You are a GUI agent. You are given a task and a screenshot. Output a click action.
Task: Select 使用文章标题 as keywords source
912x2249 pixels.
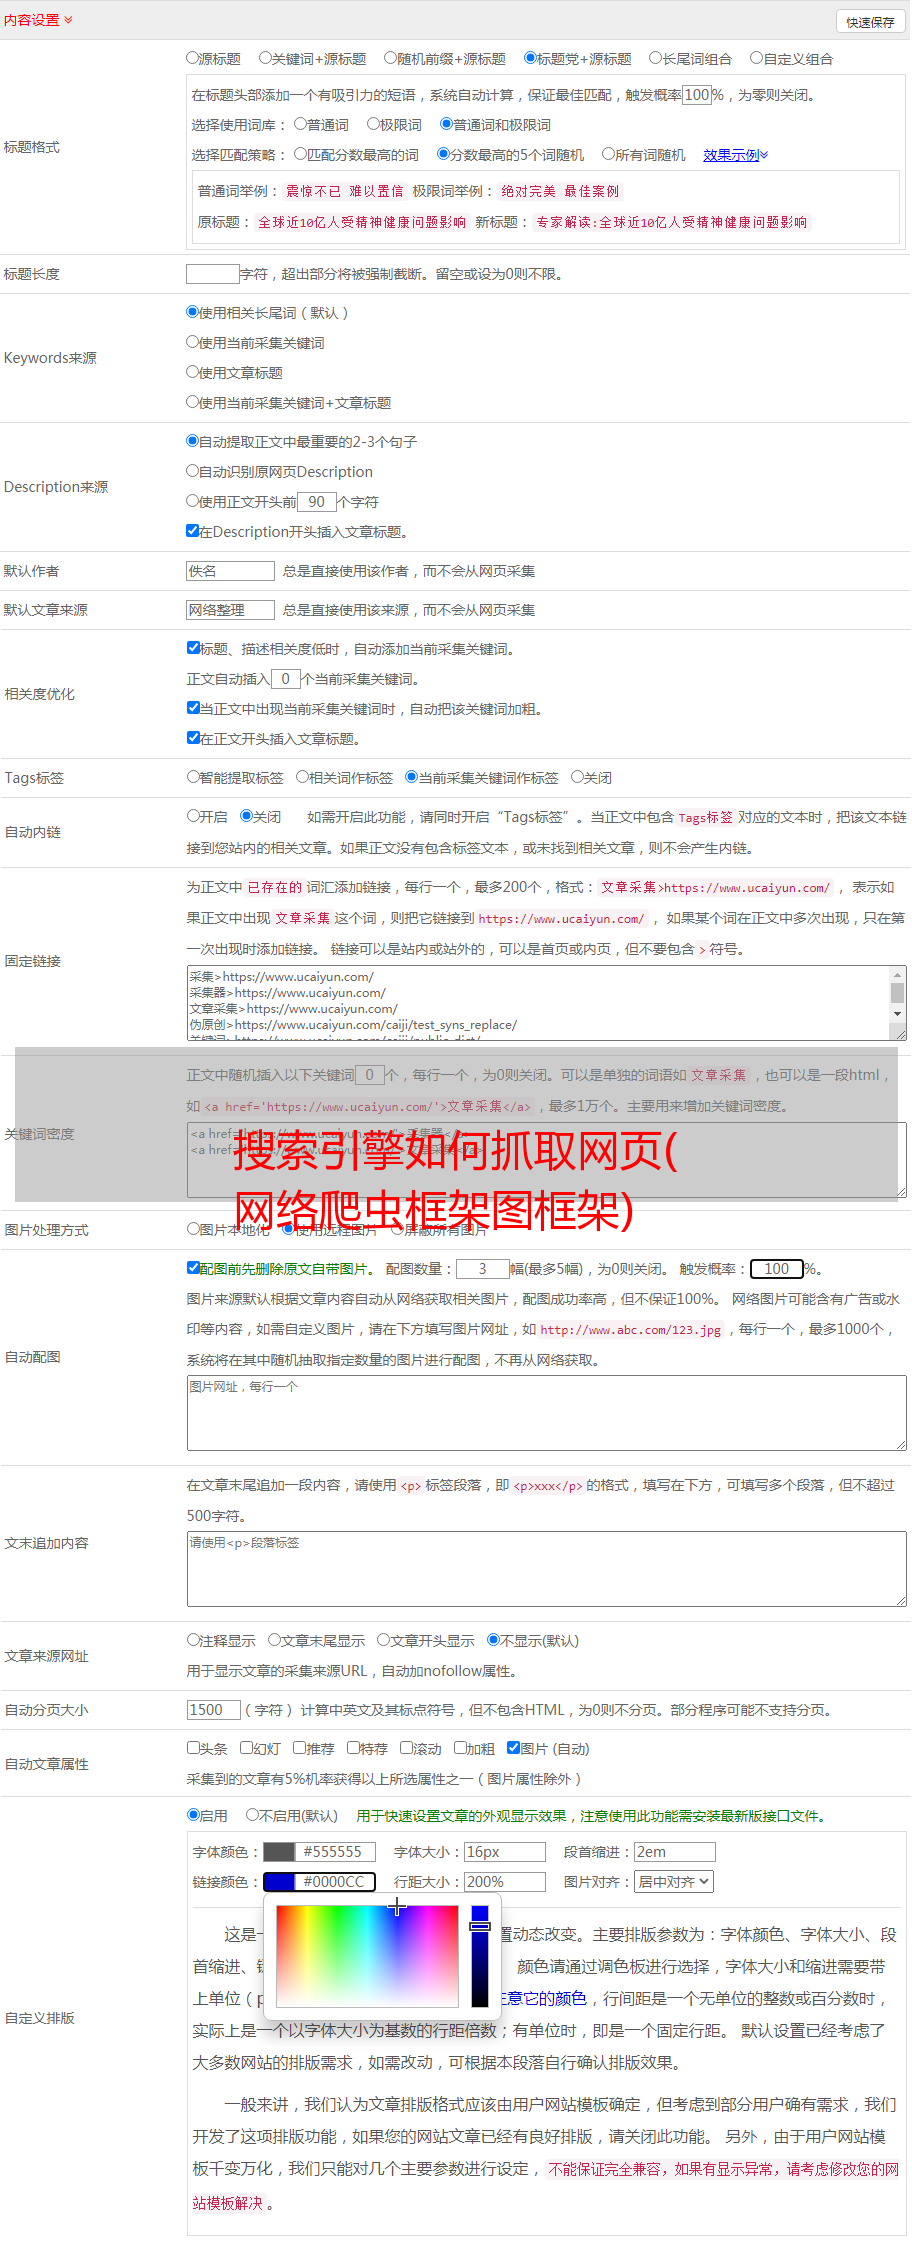coord(193,372)
